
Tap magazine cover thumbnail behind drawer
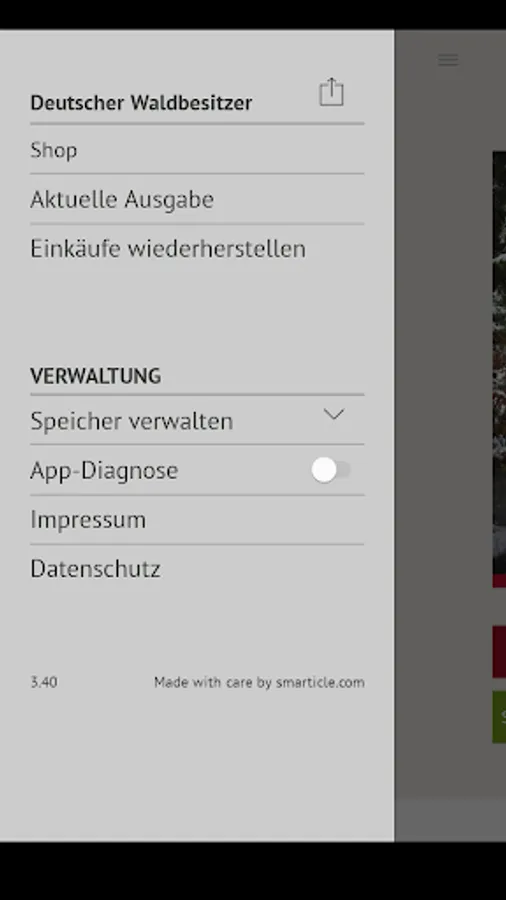(x=499, y=369)
